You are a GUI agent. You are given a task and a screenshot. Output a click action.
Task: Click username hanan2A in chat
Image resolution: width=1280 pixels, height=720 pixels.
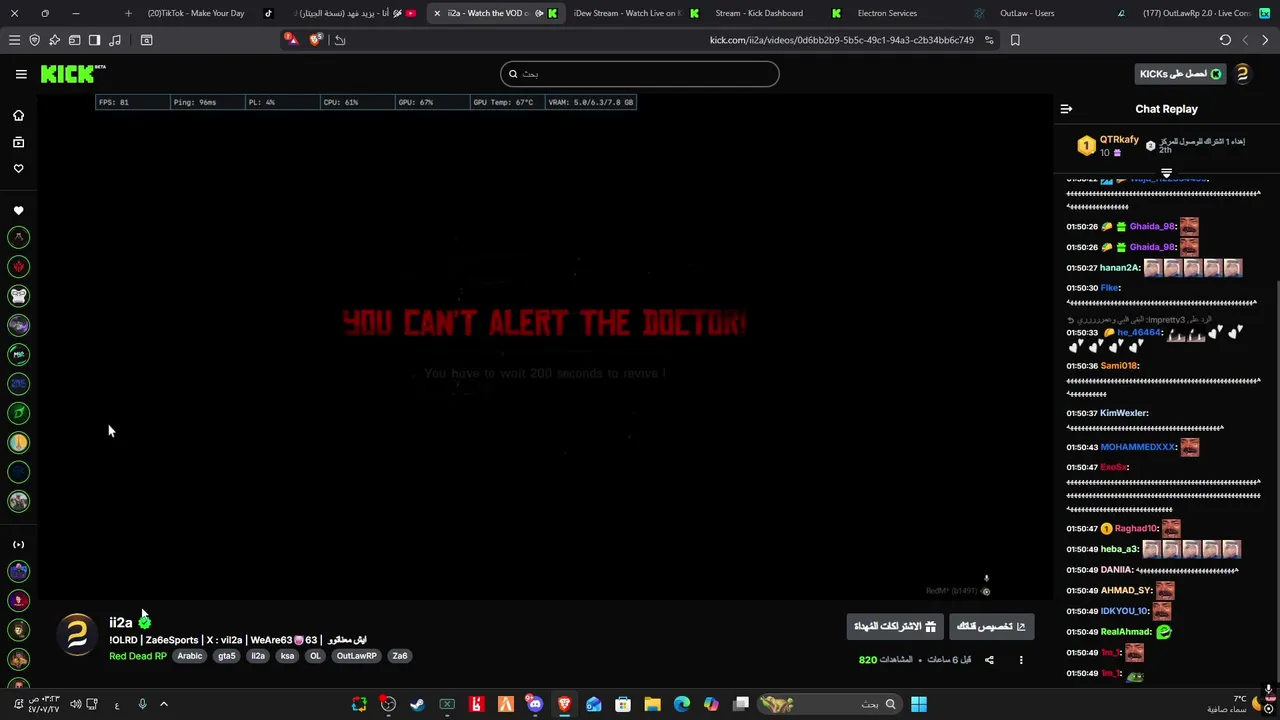1120,268
